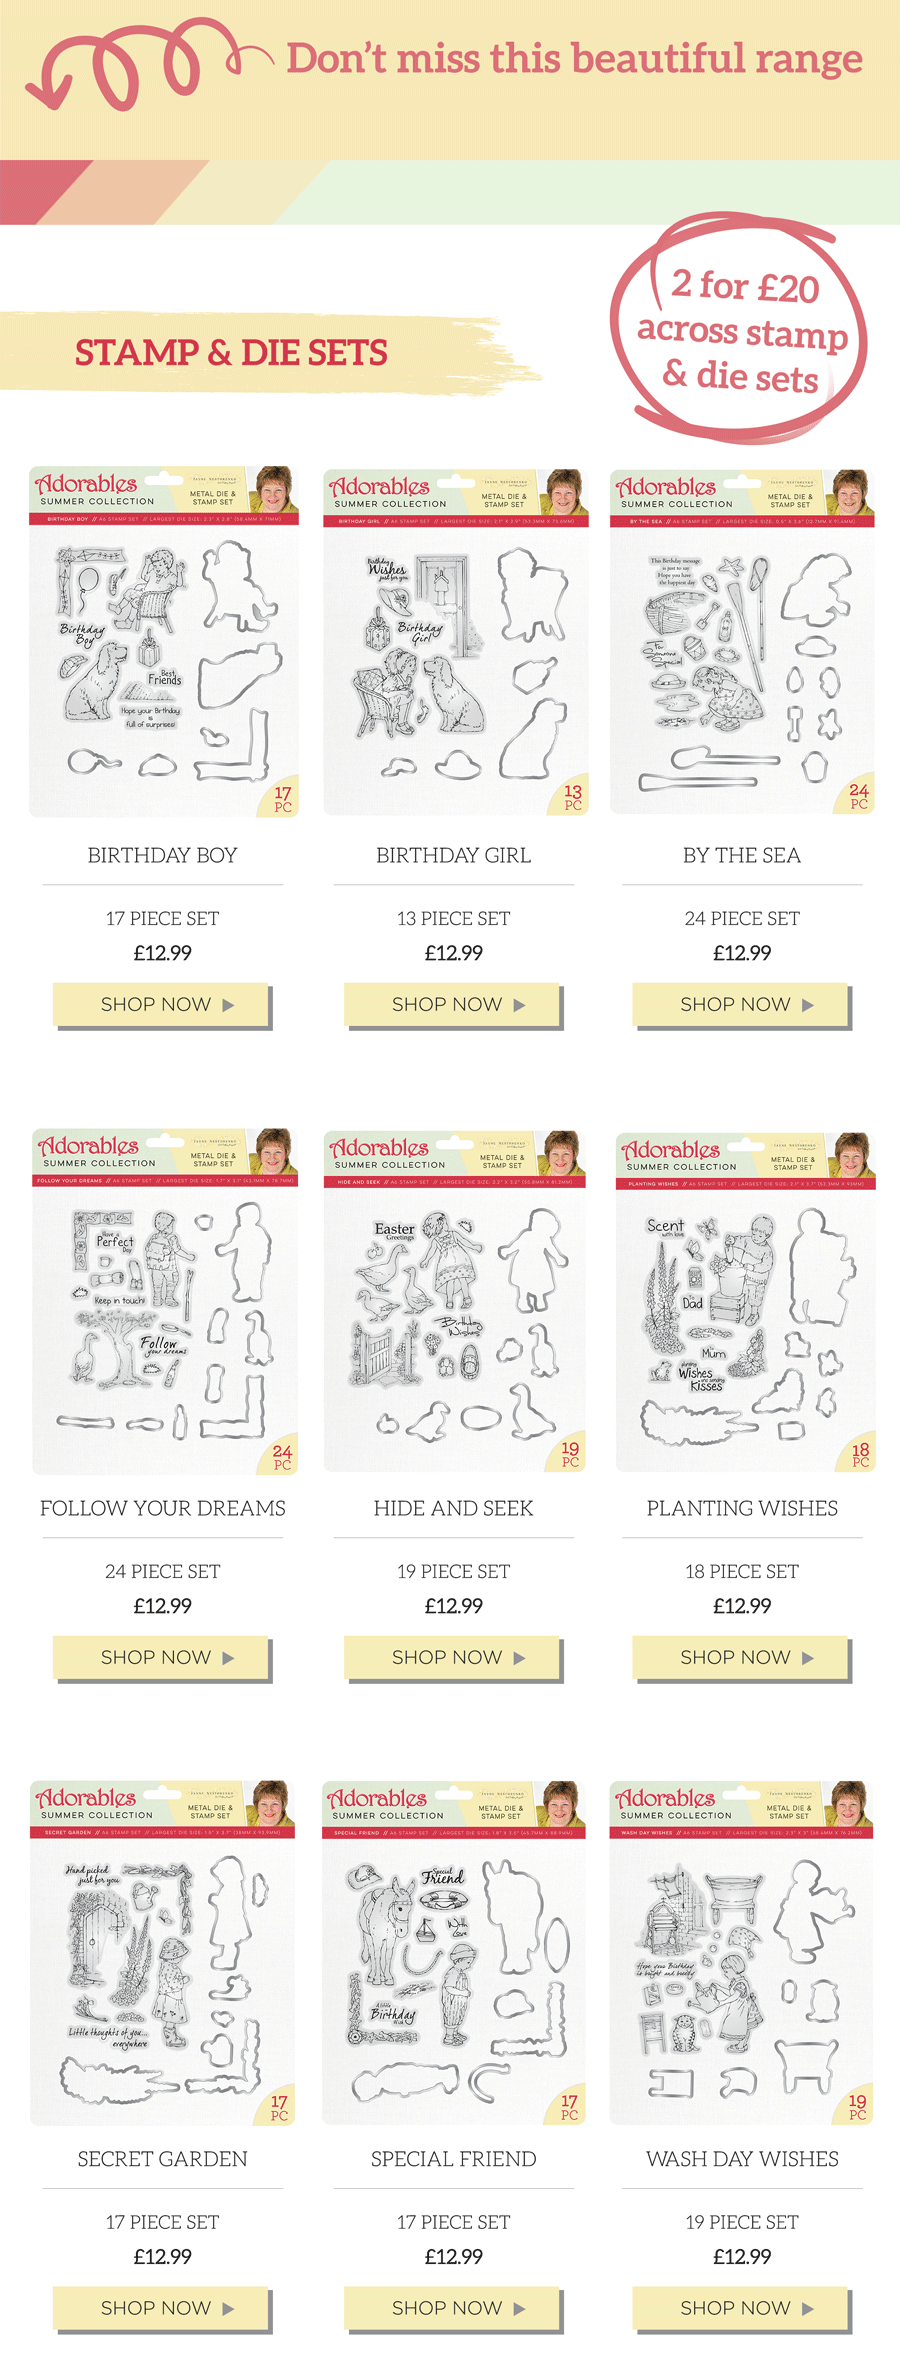
Task: Click the 2 for £20 offer badge
Action: pos(740,332)
